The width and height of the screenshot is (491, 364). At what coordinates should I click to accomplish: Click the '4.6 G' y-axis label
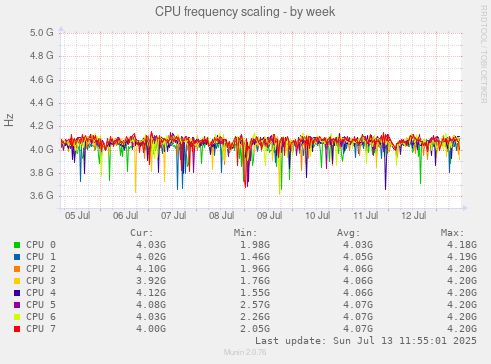pyautogui.click(x=41, y=79)
